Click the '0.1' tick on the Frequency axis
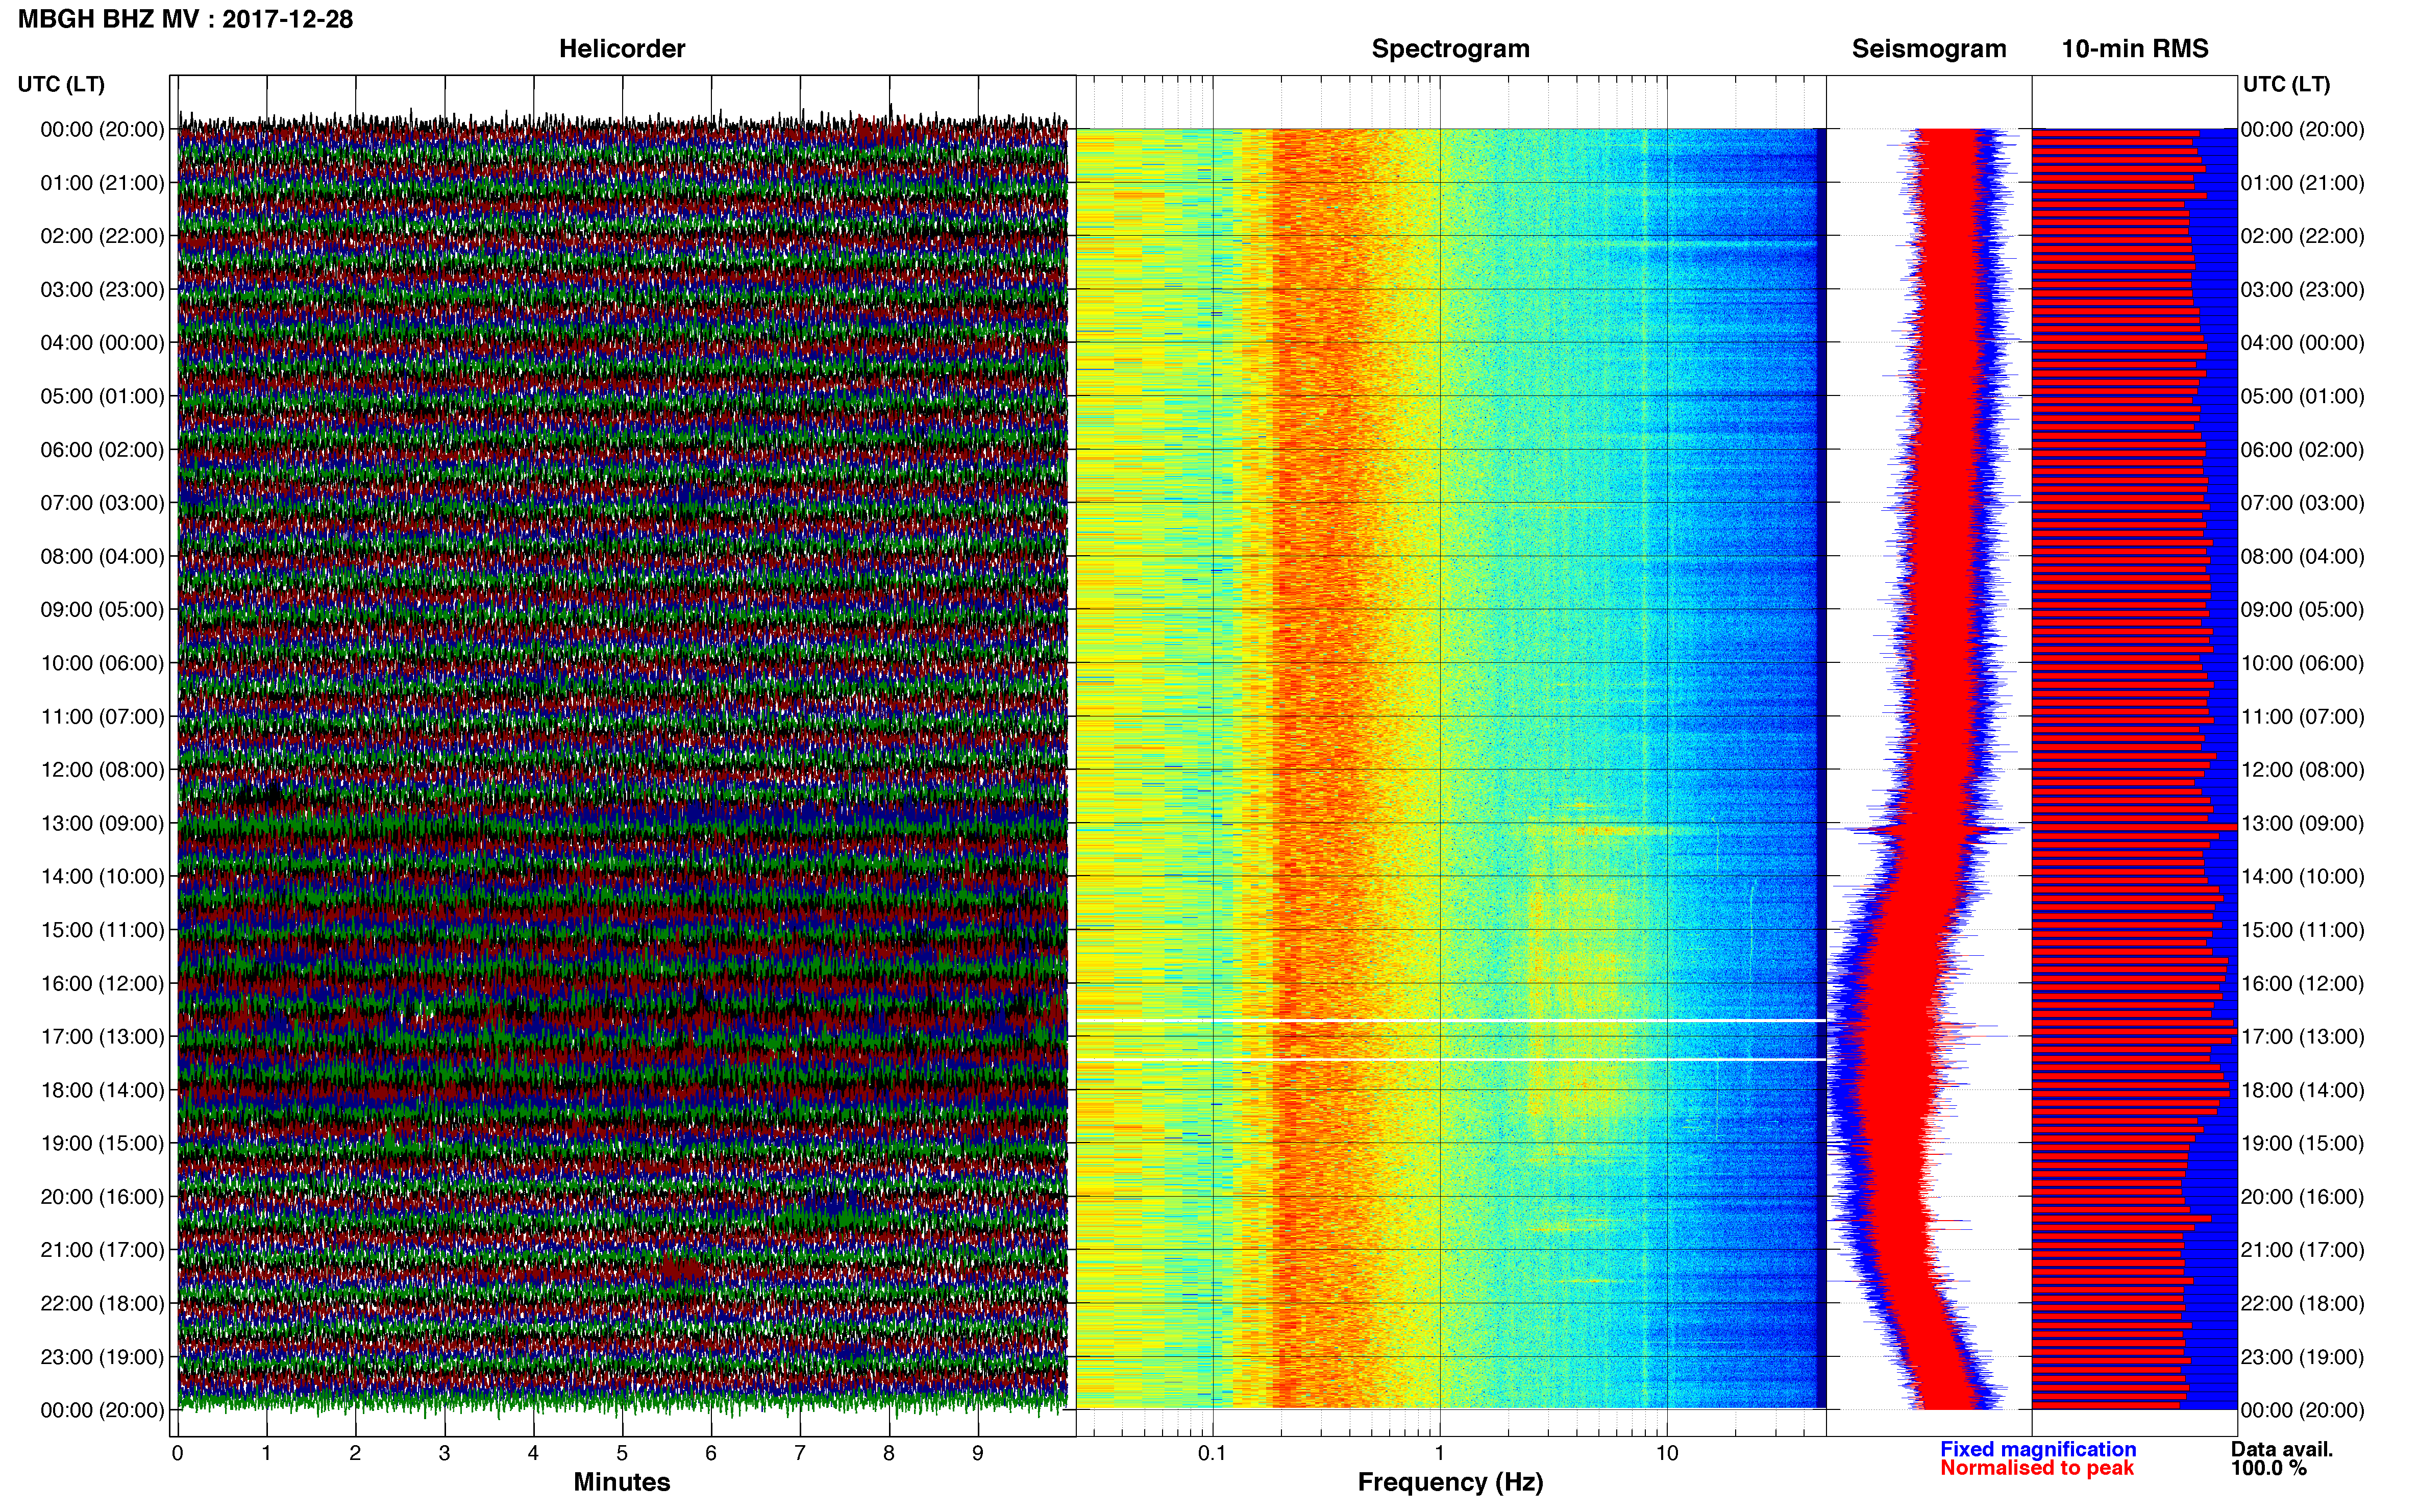The image size is (2419, 1512). tap(1212, 1454)
